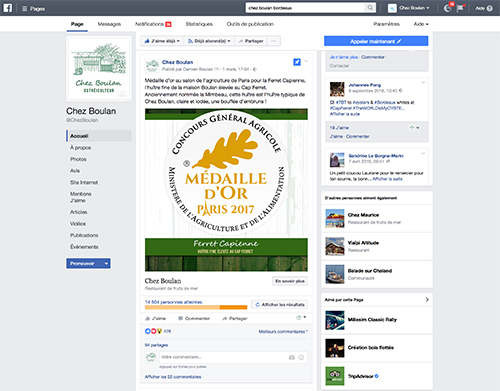This screenshot has height=391, width=500.
Task: Open Balade sur Chaland suggested page
Action: 377,274
